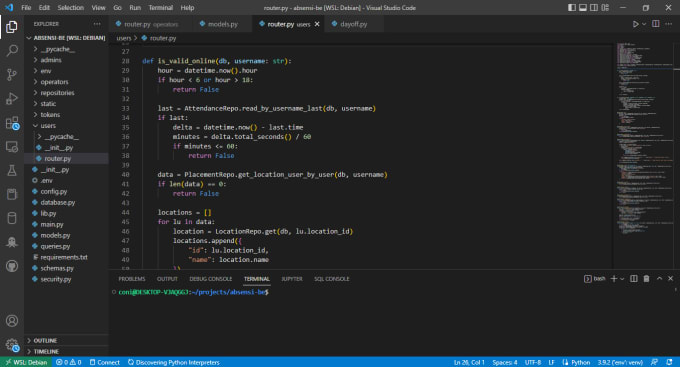Viewport: 680px width, 367px height.
Task: Change encoding via UTF-8
Action: point(533,362)
